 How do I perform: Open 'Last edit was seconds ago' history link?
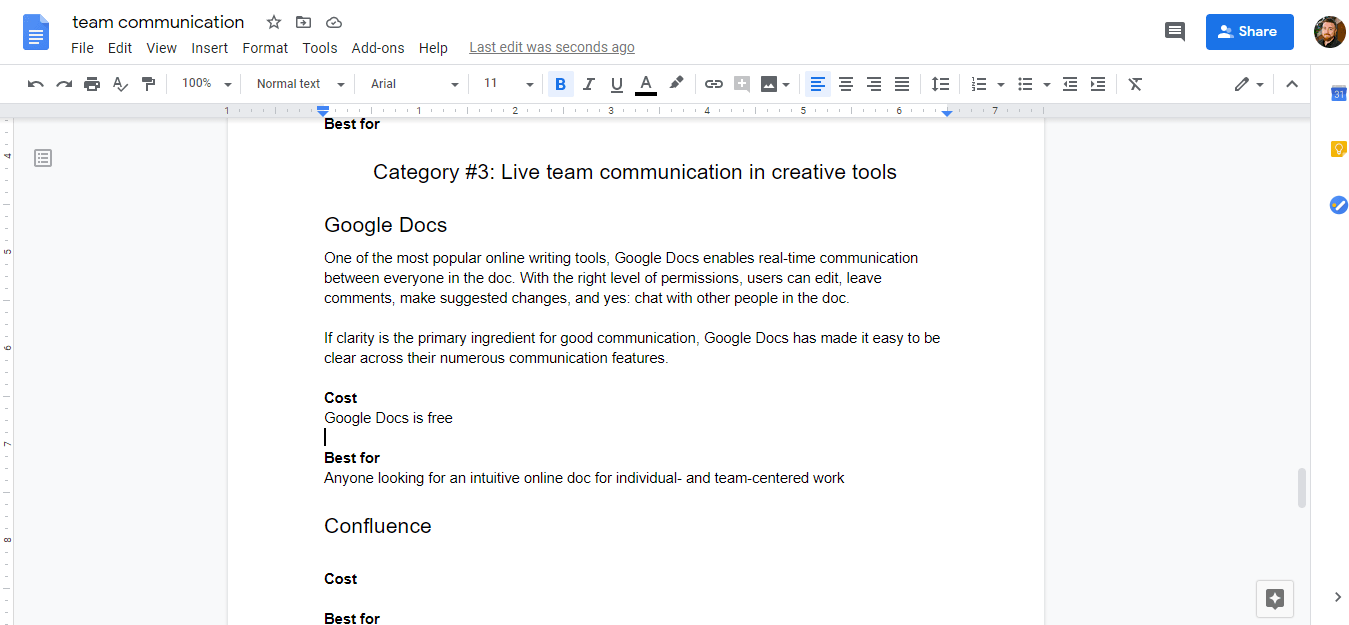tap(552, 48)
